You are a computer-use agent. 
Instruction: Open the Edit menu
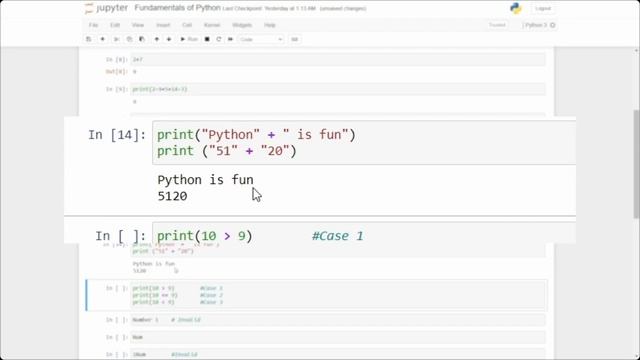click(115, 25)
